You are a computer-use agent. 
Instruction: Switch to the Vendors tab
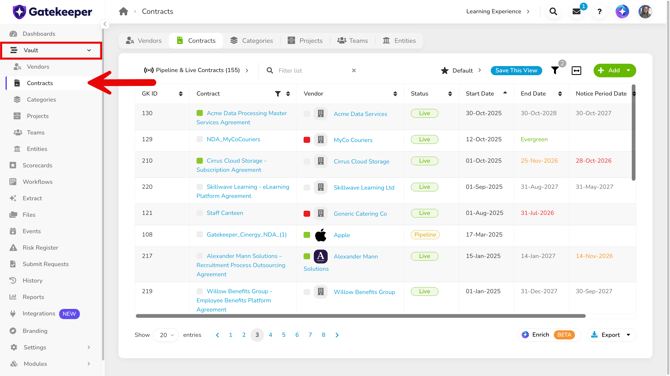coord(144,41)
